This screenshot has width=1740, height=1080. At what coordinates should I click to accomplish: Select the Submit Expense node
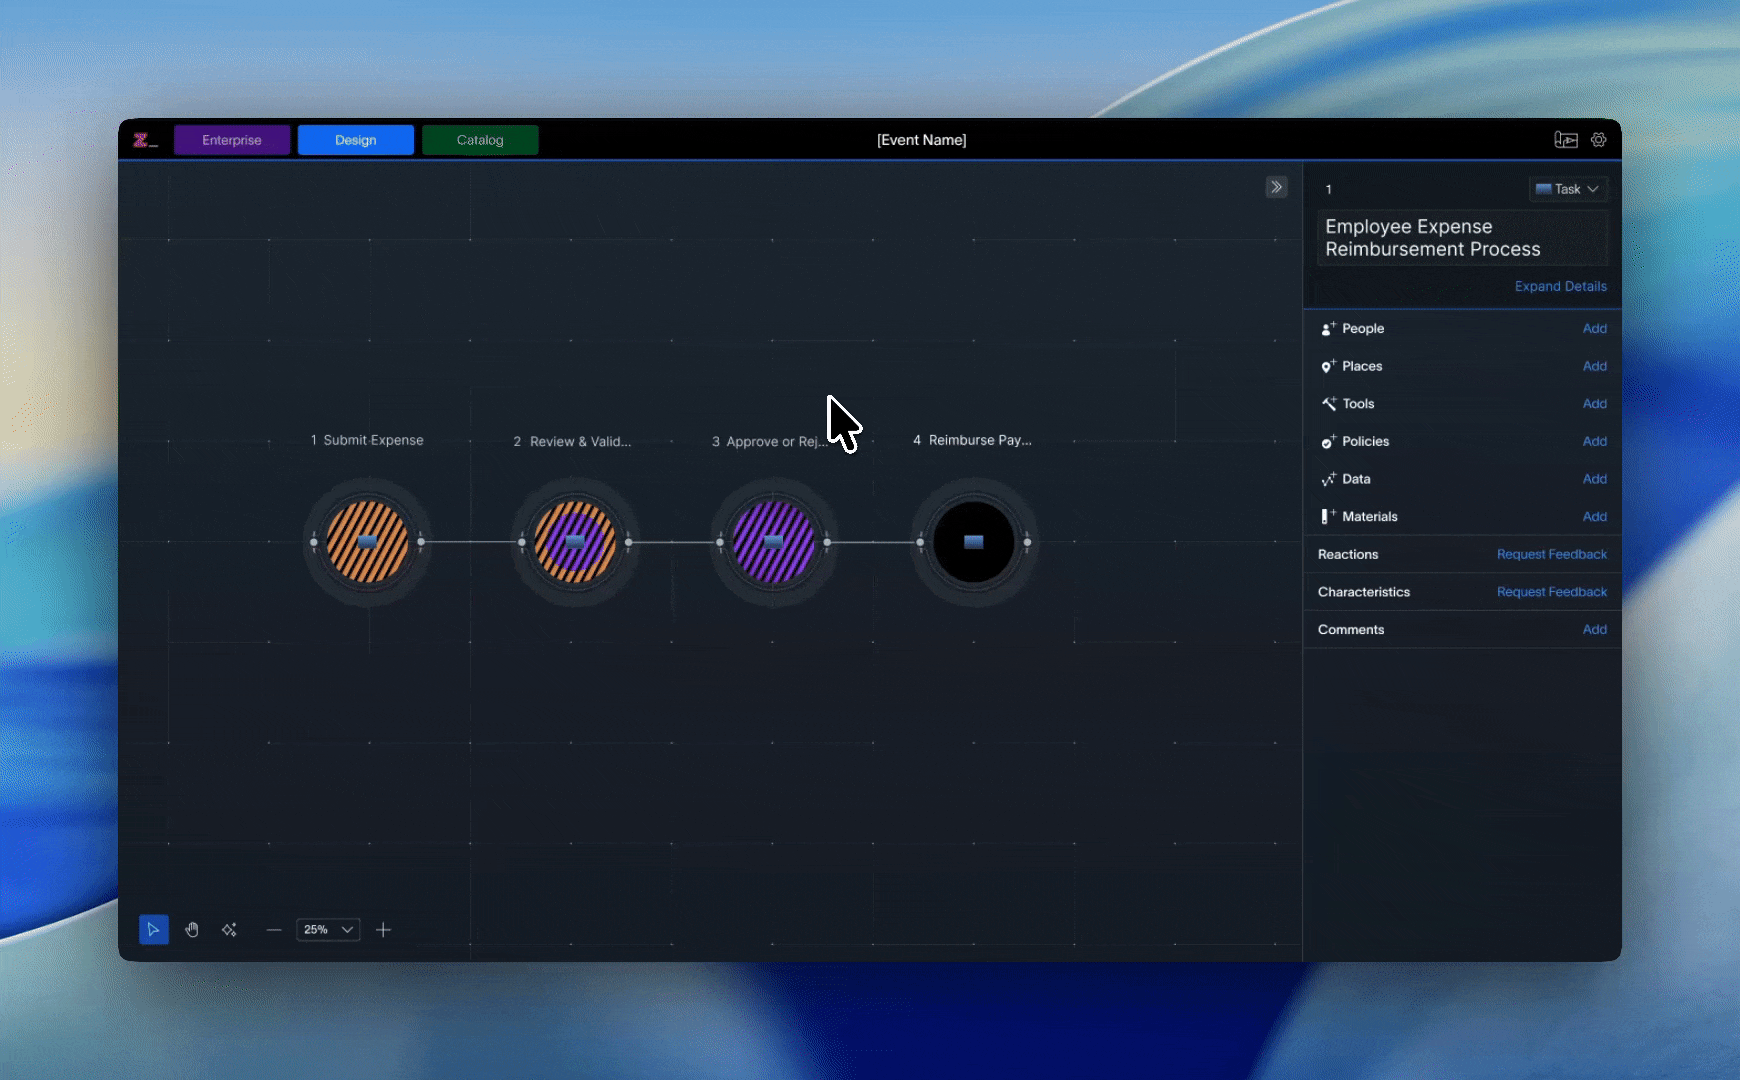click(x=367, y=542)
